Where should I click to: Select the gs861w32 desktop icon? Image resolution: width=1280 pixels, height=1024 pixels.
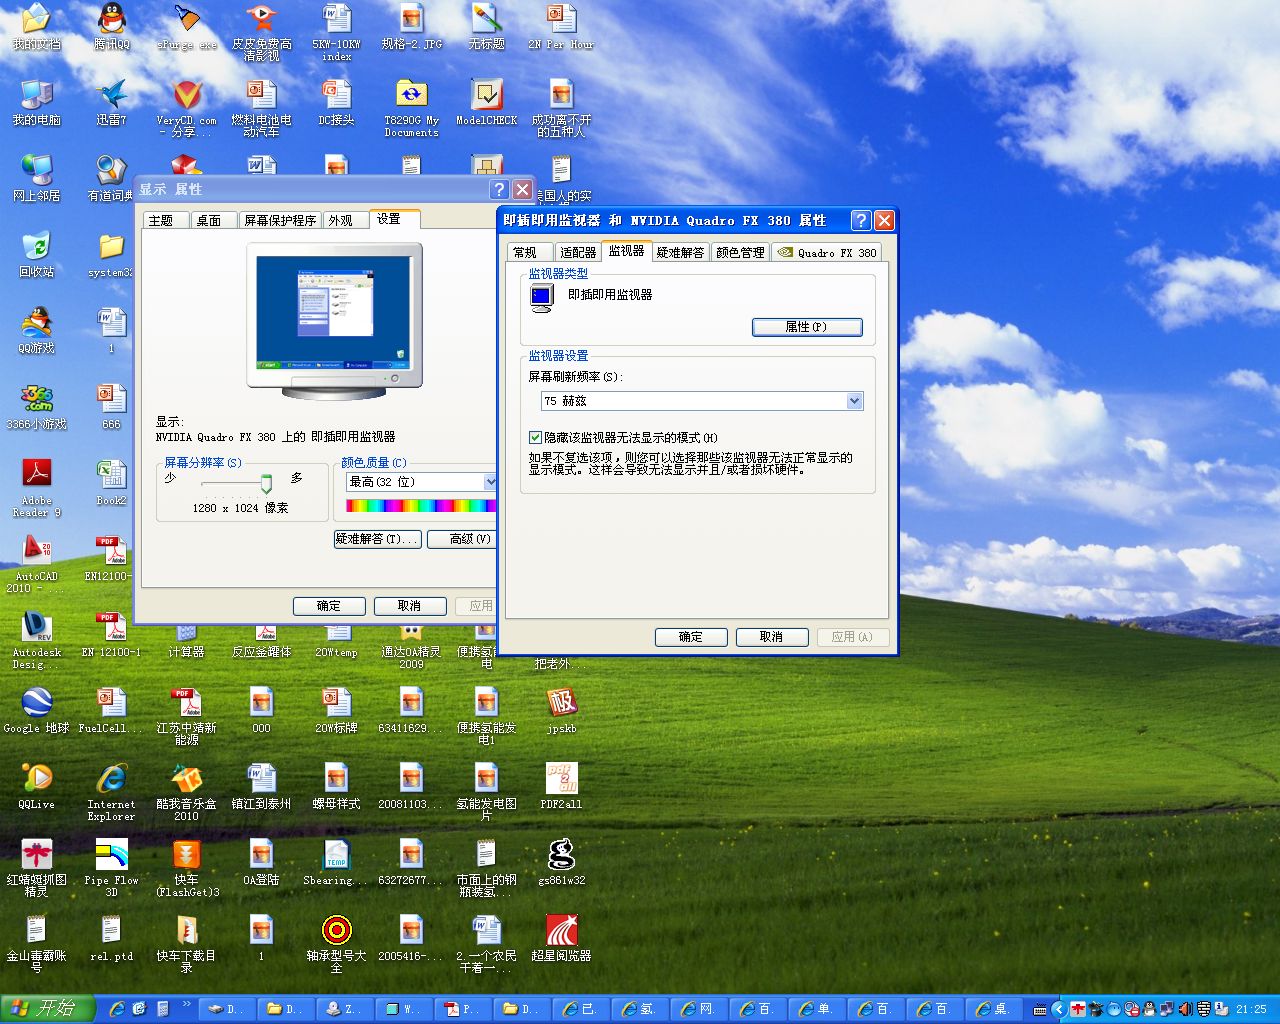(x=561, y=862)
